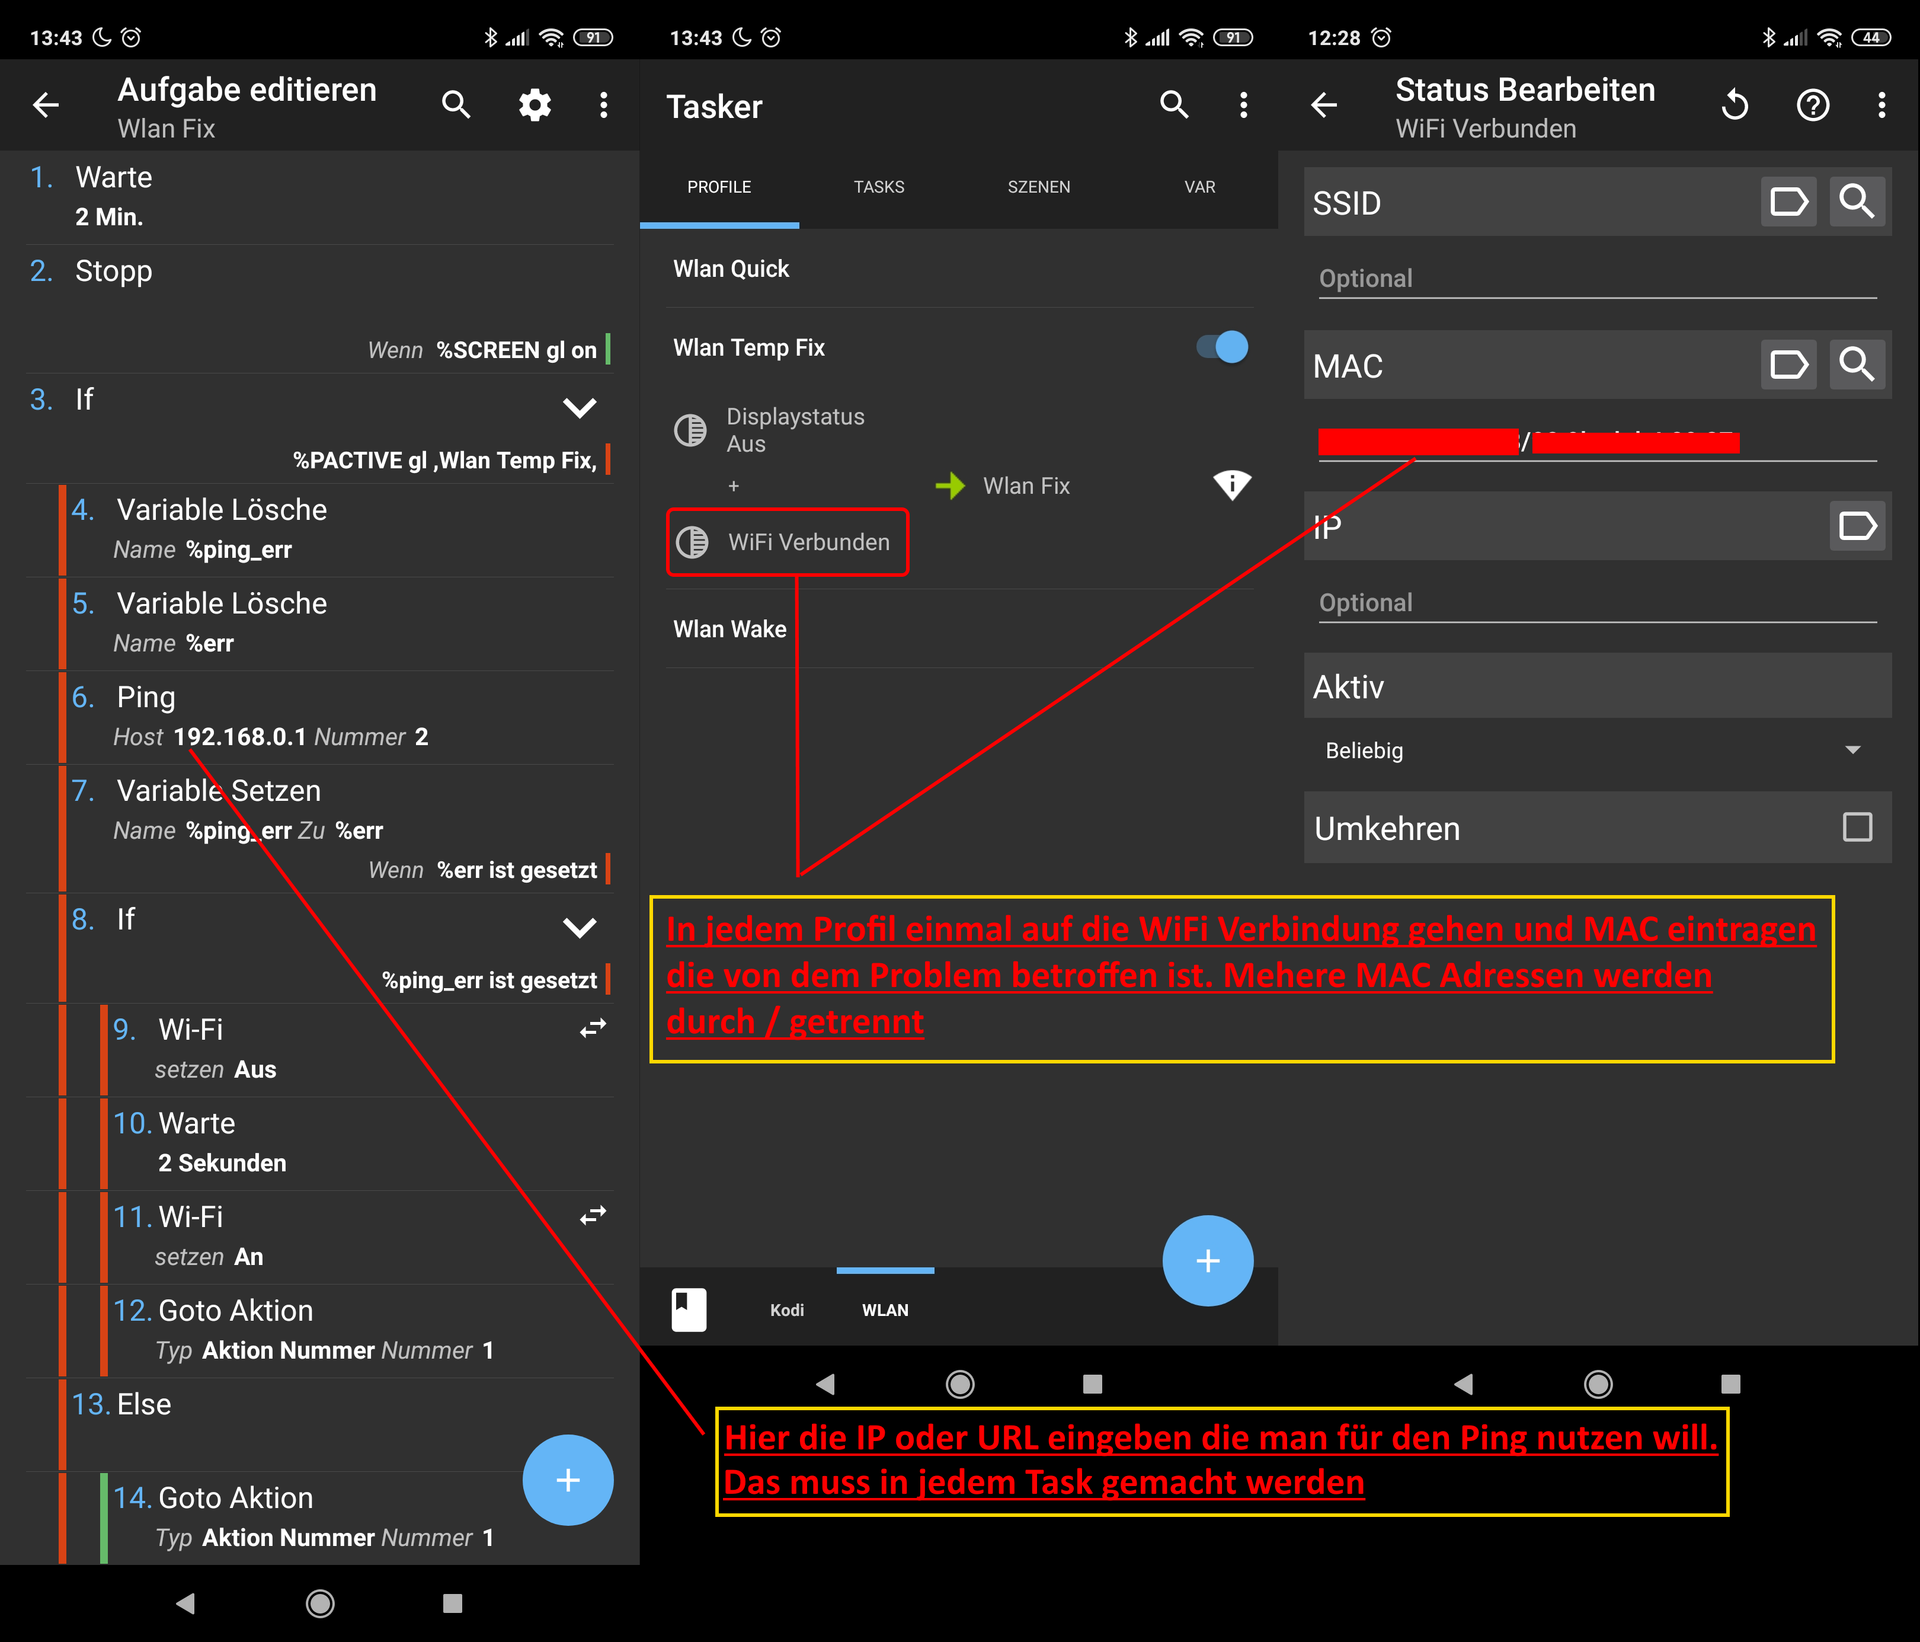Image resolution: width=1920 pixels, height=1642 pixels.
Task: Collapse the If block at action 3
Action: [x=580, y=407]
